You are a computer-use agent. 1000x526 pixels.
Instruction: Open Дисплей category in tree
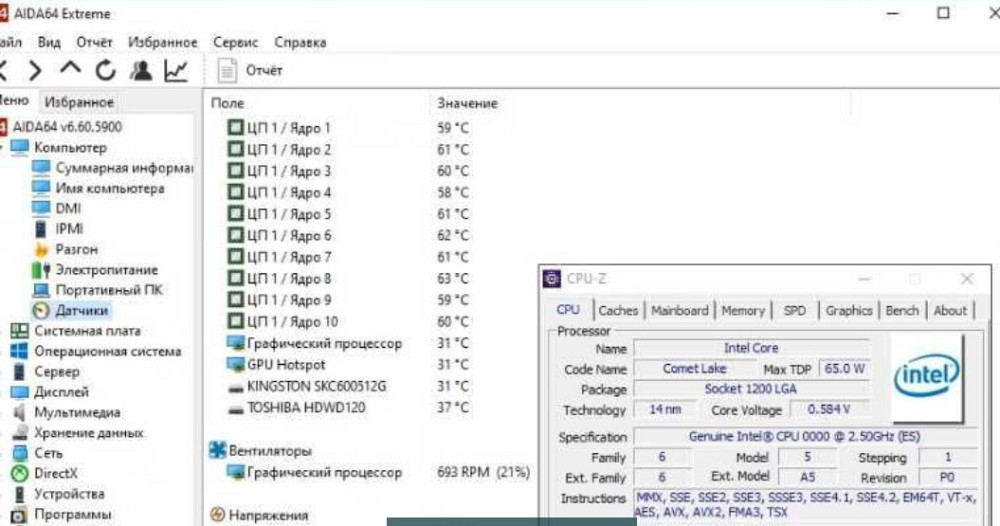click(61, 391)
